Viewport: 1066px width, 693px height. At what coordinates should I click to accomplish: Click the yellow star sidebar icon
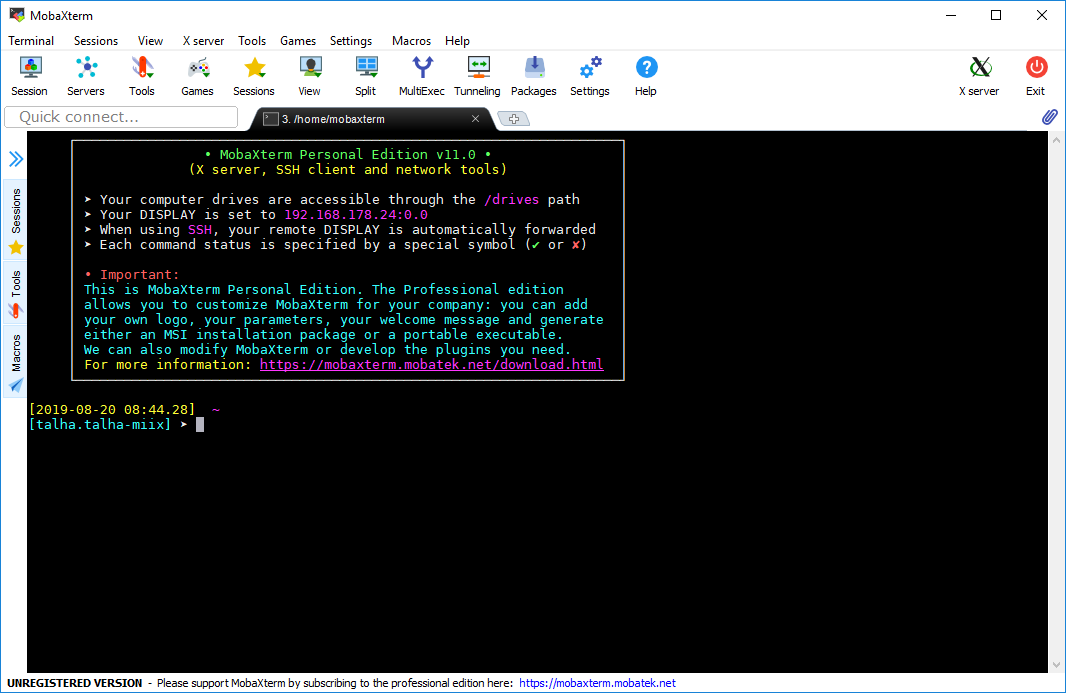tap(16, 248)
